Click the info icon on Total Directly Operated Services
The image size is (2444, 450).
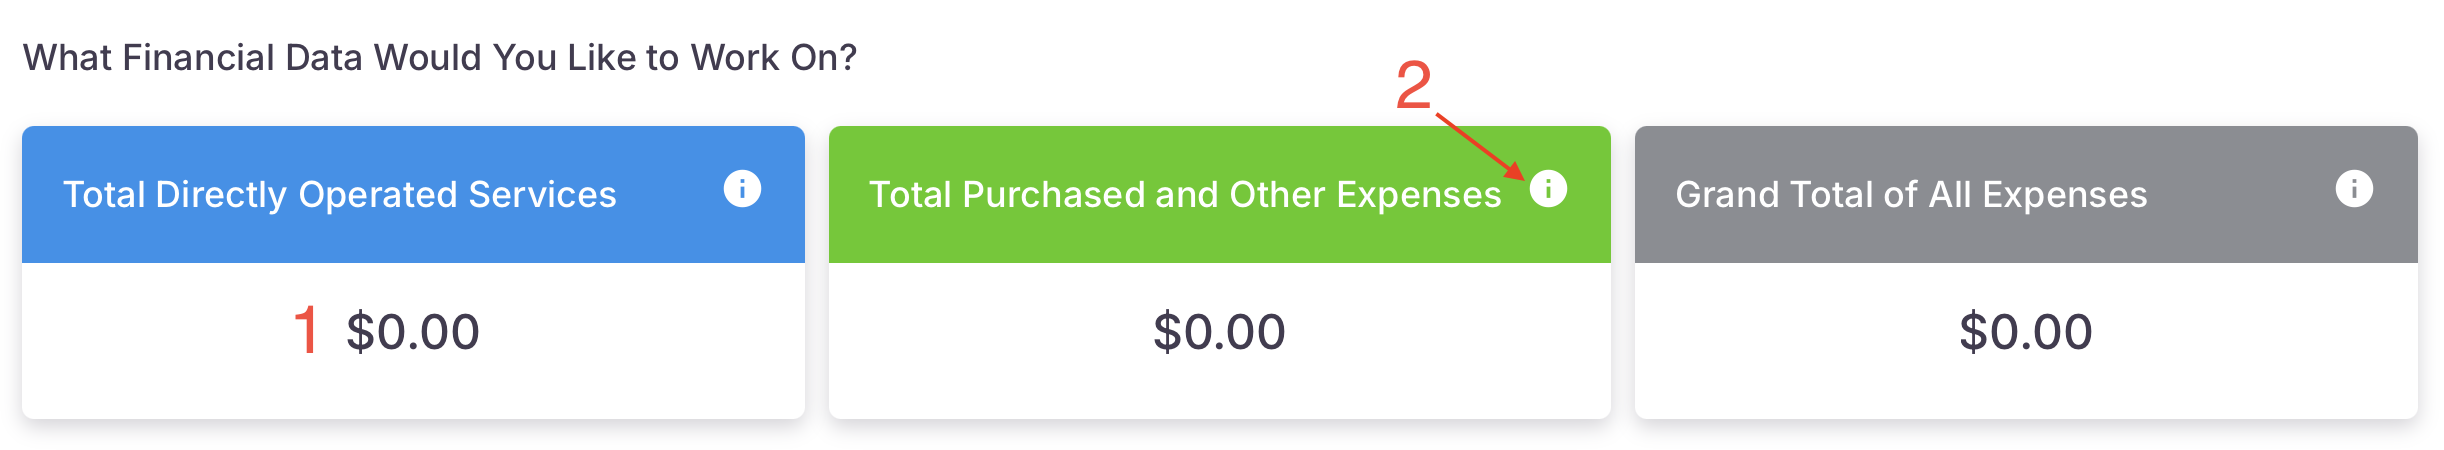(x=742, y=188)
